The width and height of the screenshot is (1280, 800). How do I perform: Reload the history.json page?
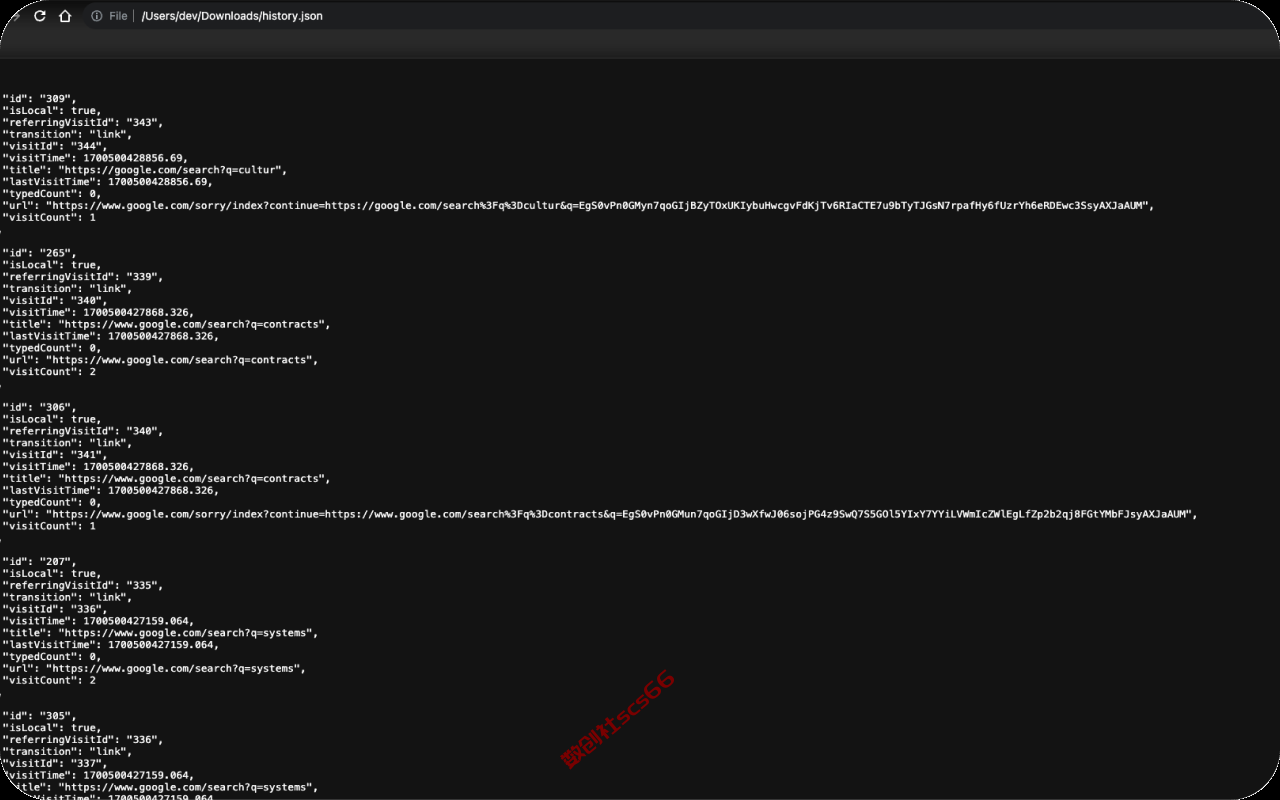point(40,16)
